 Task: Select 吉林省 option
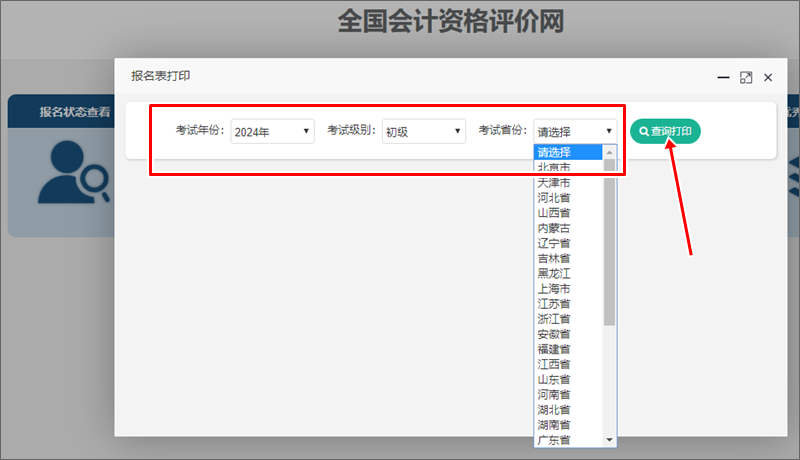pos(568,259)
